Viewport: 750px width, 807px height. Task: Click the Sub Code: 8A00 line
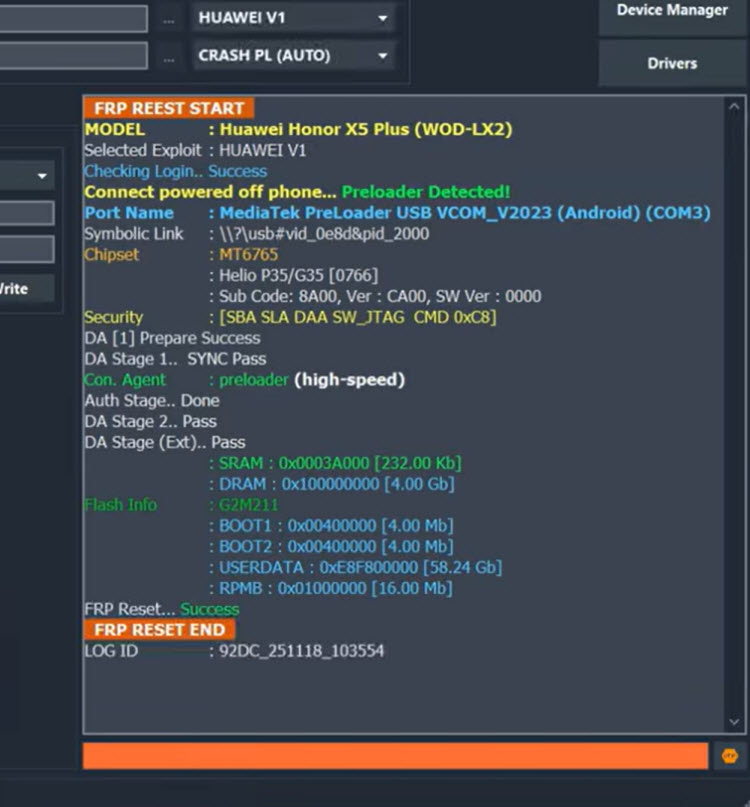coord(375,296)
